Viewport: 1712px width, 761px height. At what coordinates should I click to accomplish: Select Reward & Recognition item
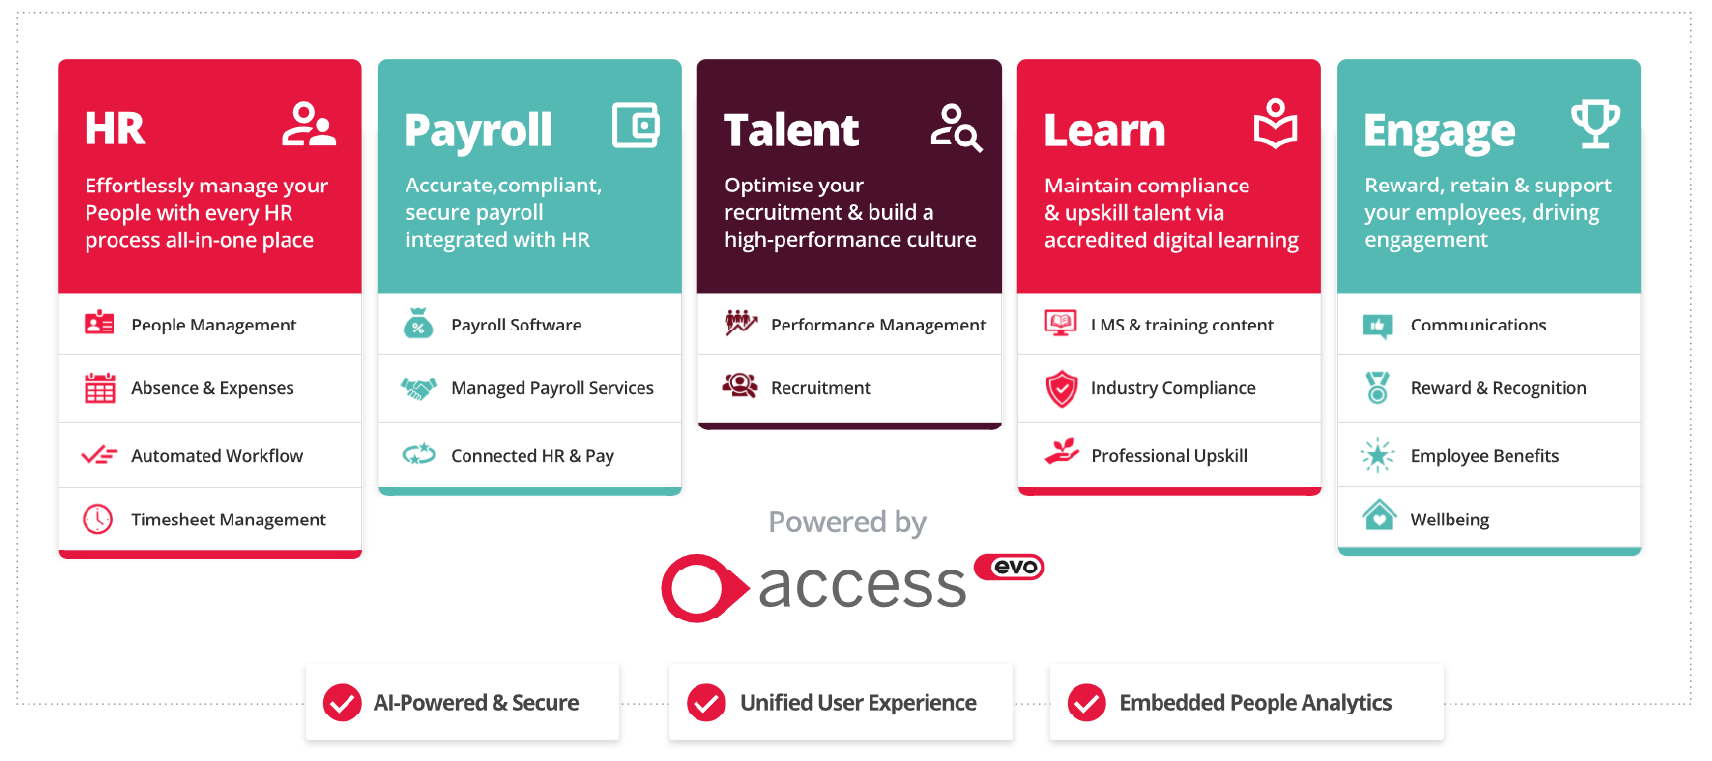coord(1489,388)
